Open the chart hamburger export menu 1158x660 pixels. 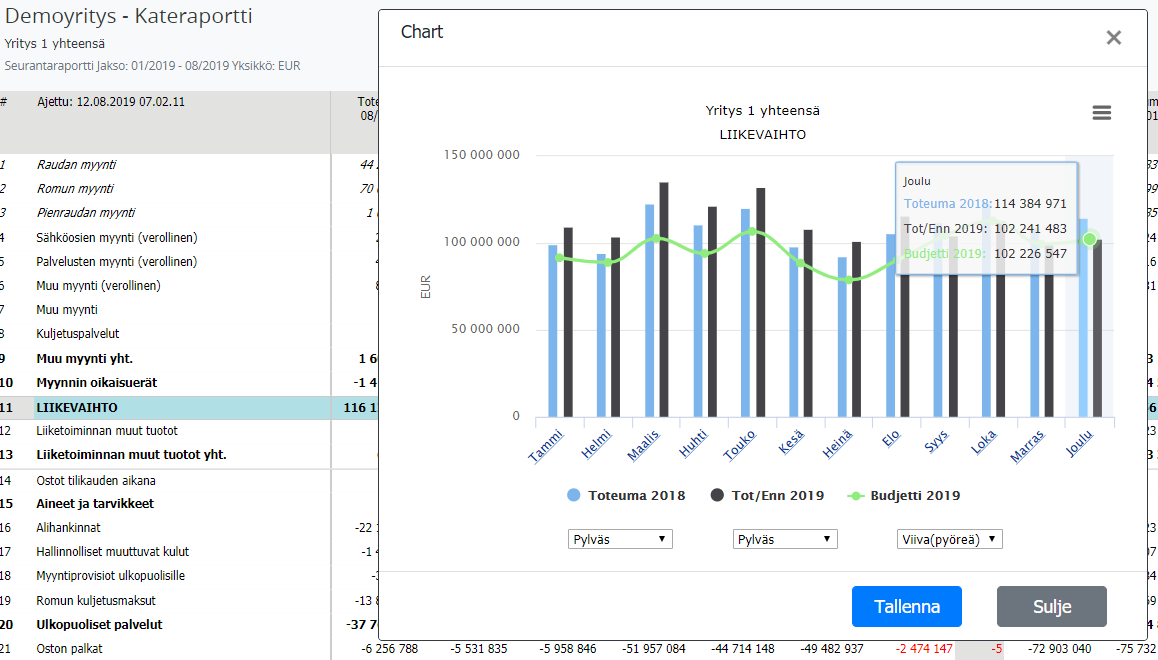click(1101, 113)
